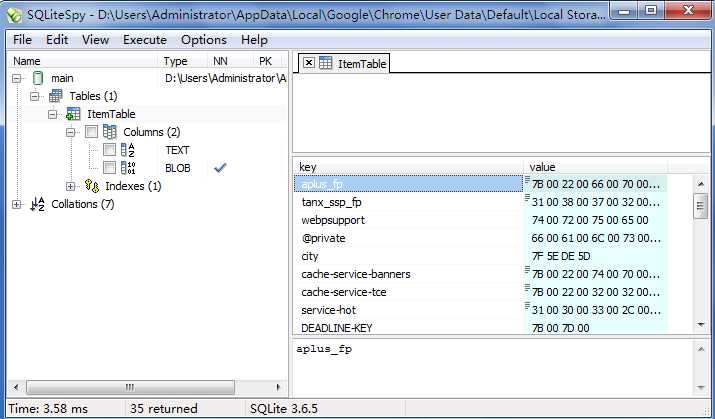Open the Edit menu
Screen dimensions: 715x419
(x=57, y=40)
